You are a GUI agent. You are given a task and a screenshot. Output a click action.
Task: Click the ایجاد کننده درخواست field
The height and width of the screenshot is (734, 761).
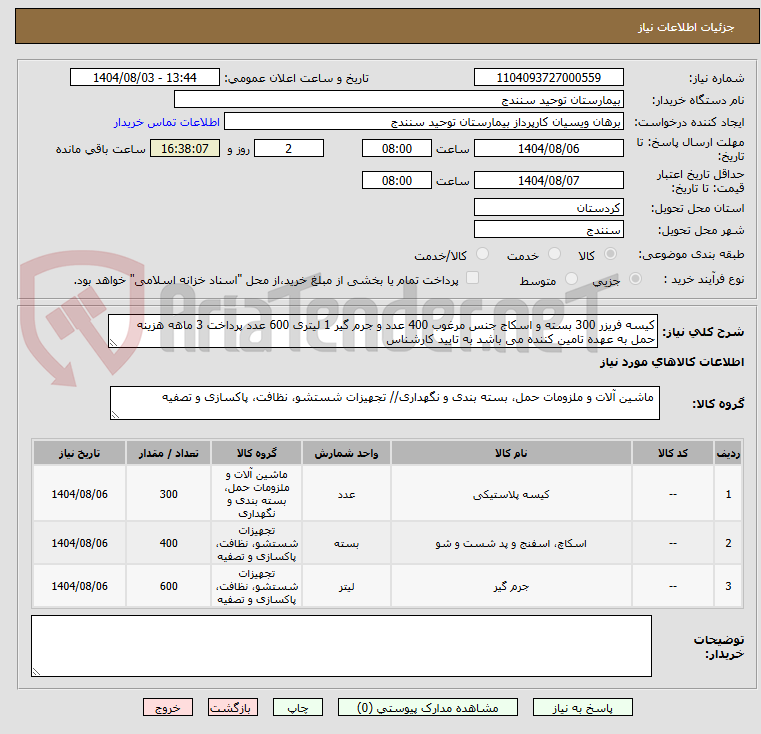click(x=424, y=121)
